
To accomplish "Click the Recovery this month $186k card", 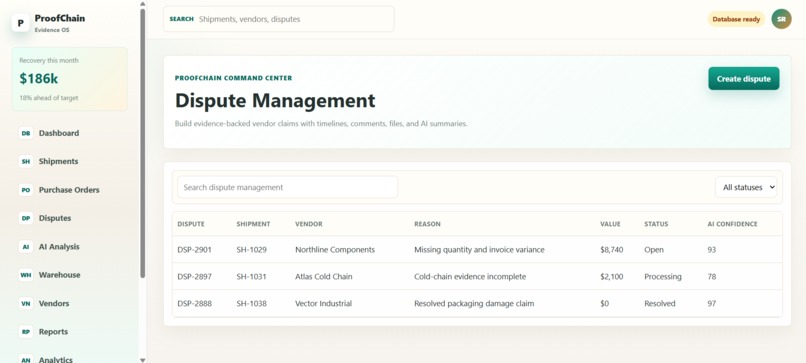I will coord(70,79).
